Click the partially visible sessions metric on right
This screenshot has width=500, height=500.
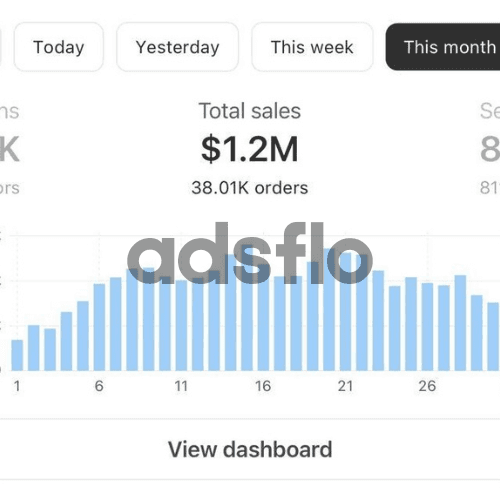pyautogui.click(x=490, y=149)
